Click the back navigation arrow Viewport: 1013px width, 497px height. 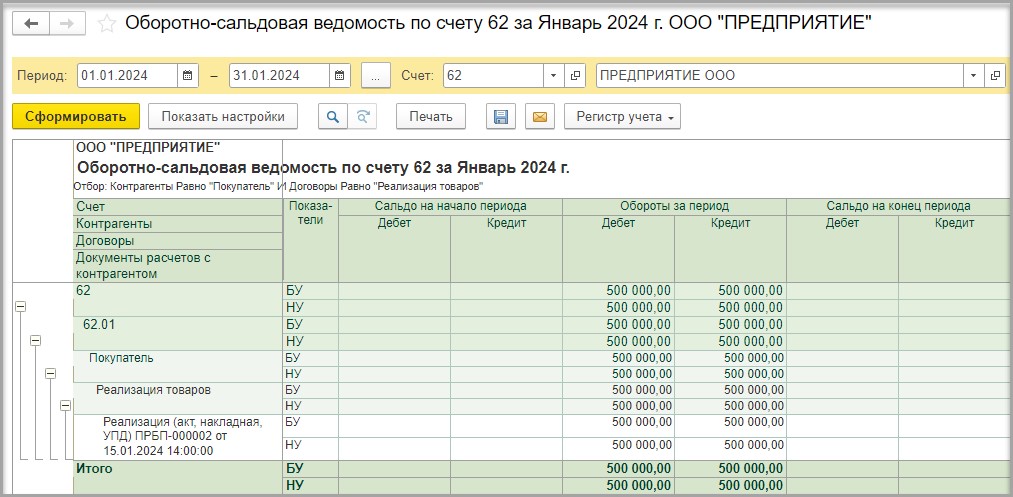click(31, 23)
